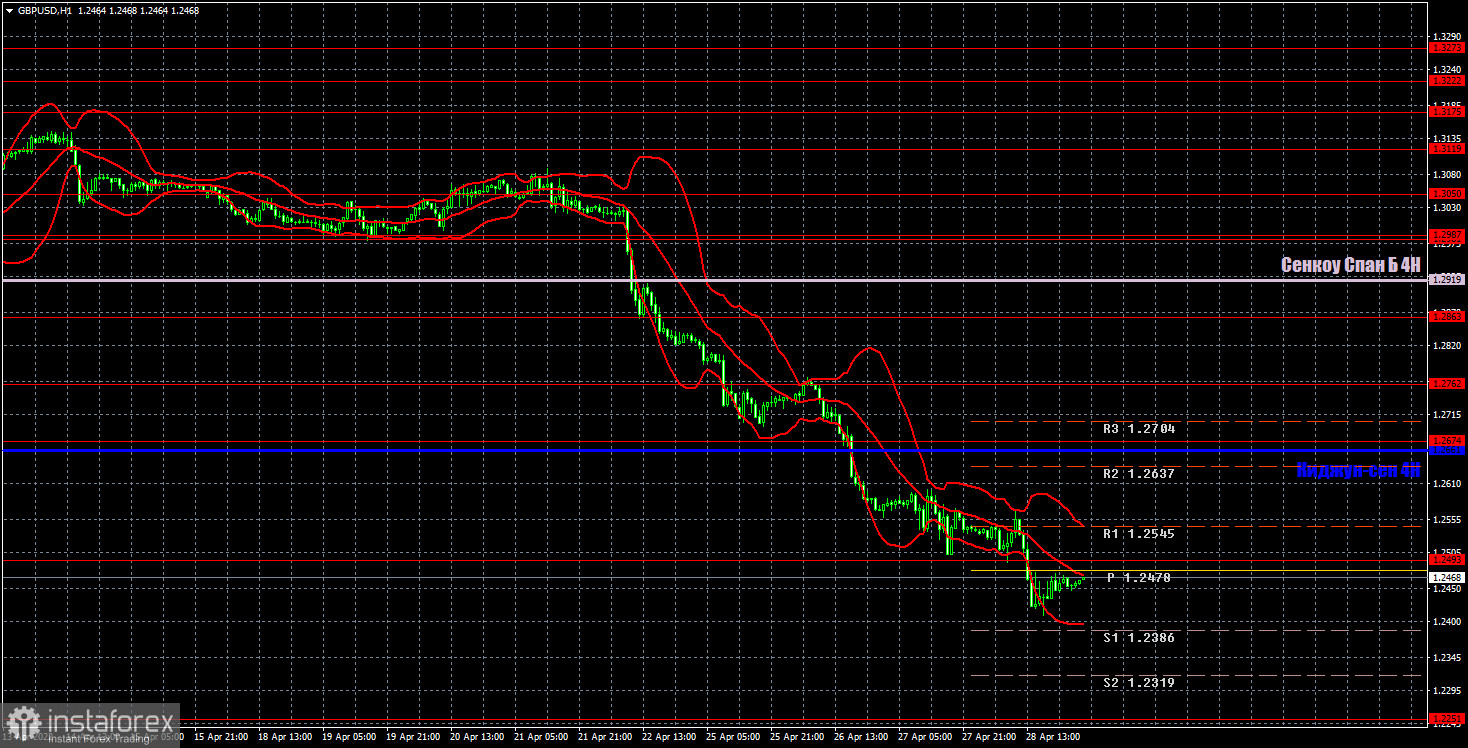This screenshot has height=748, width=1468.
Task: Select the blue 'Киджун-сен 4Н' label
Action: [1358, 470]
